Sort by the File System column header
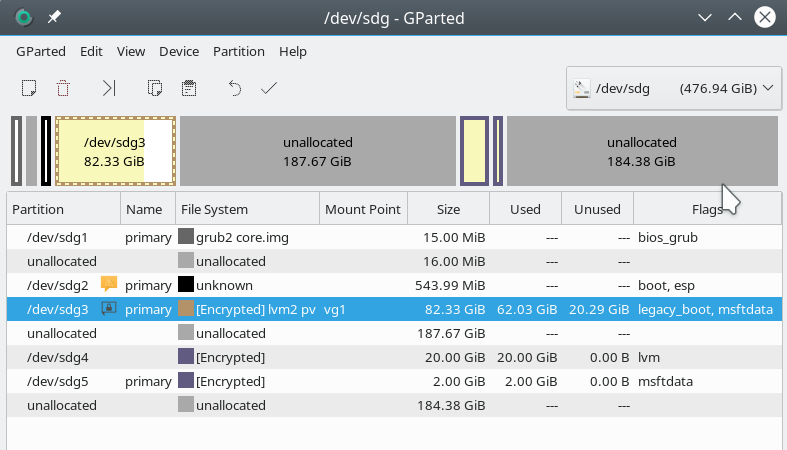This screenshot has width=787, height=450. click(247, 209)
